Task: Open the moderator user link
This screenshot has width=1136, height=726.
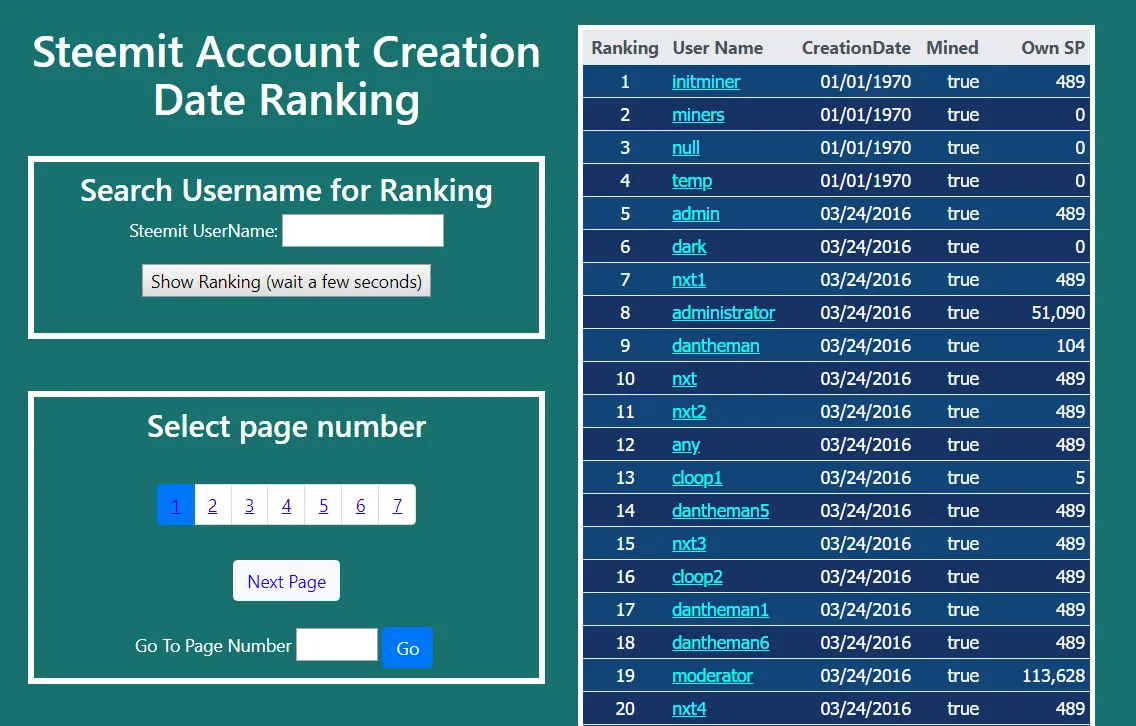Action: (712, 676)
